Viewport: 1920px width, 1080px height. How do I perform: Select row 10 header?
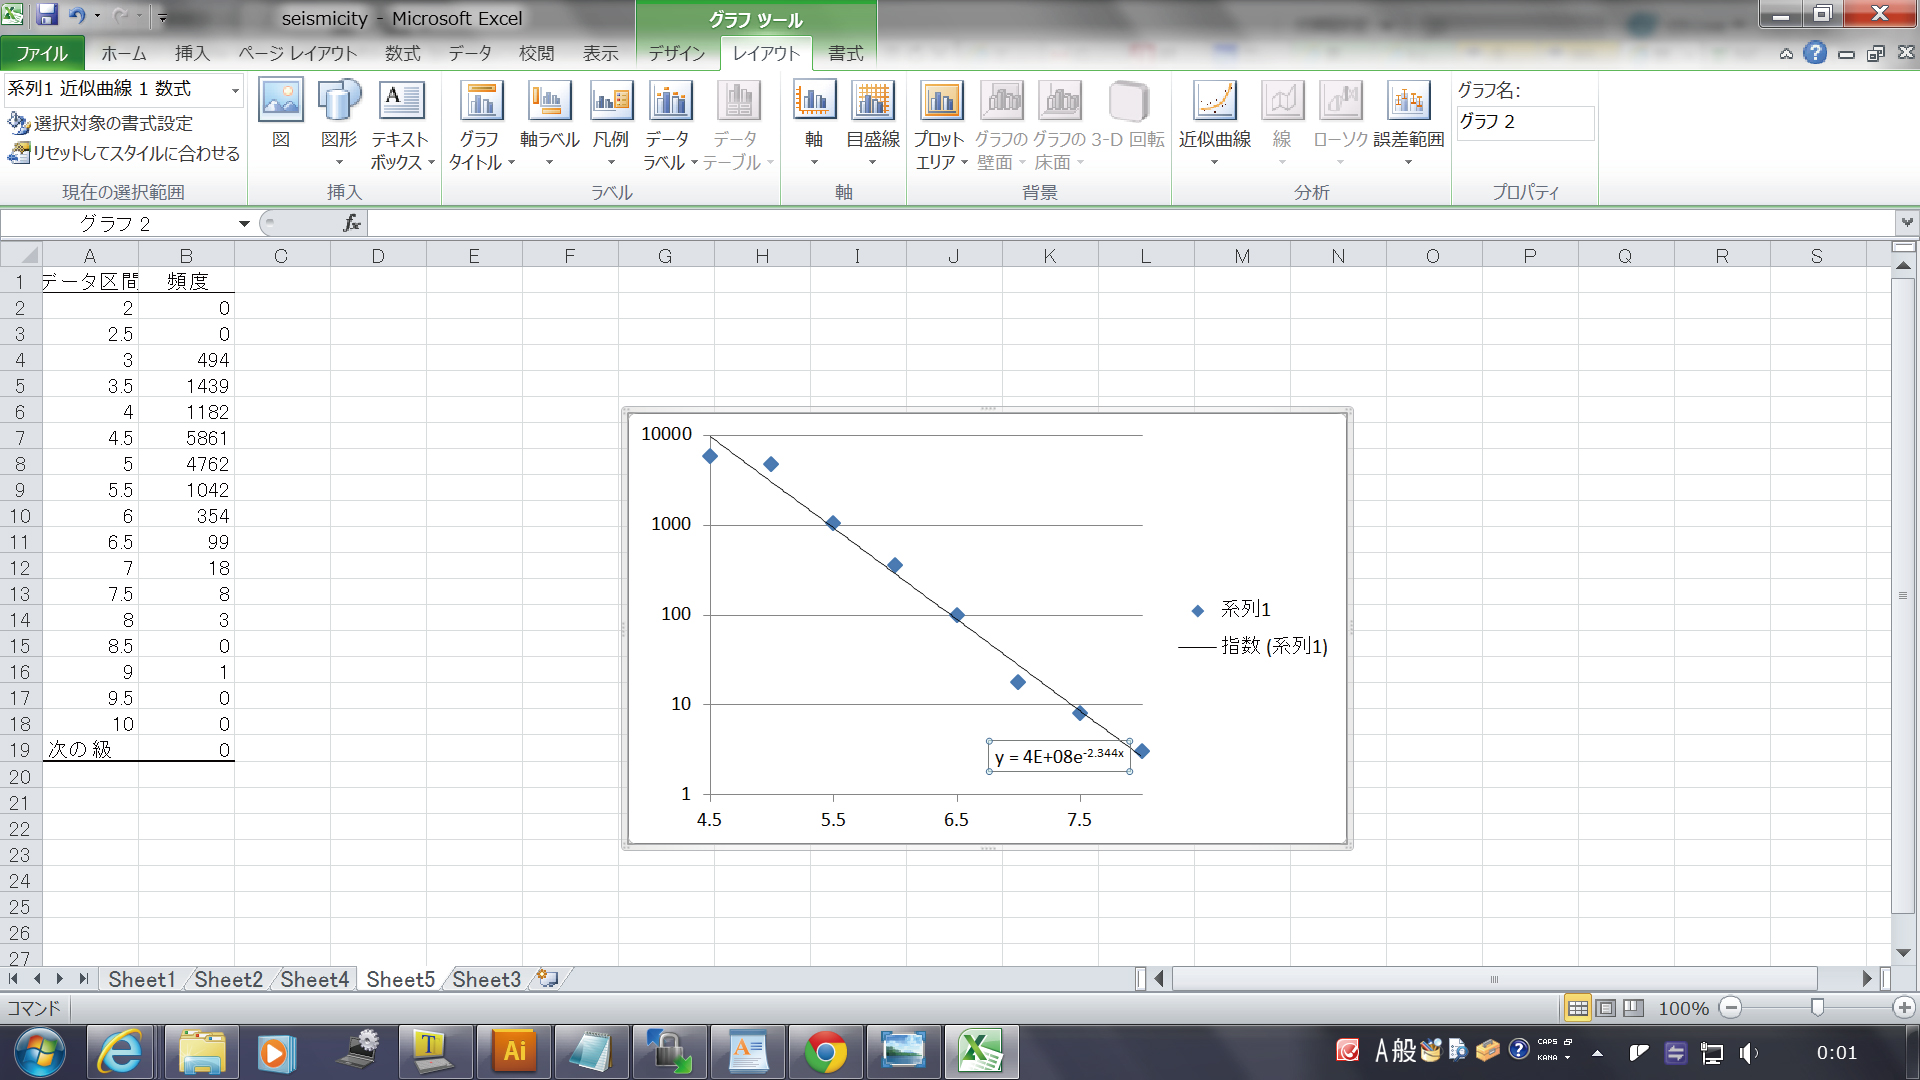[20, 516]
